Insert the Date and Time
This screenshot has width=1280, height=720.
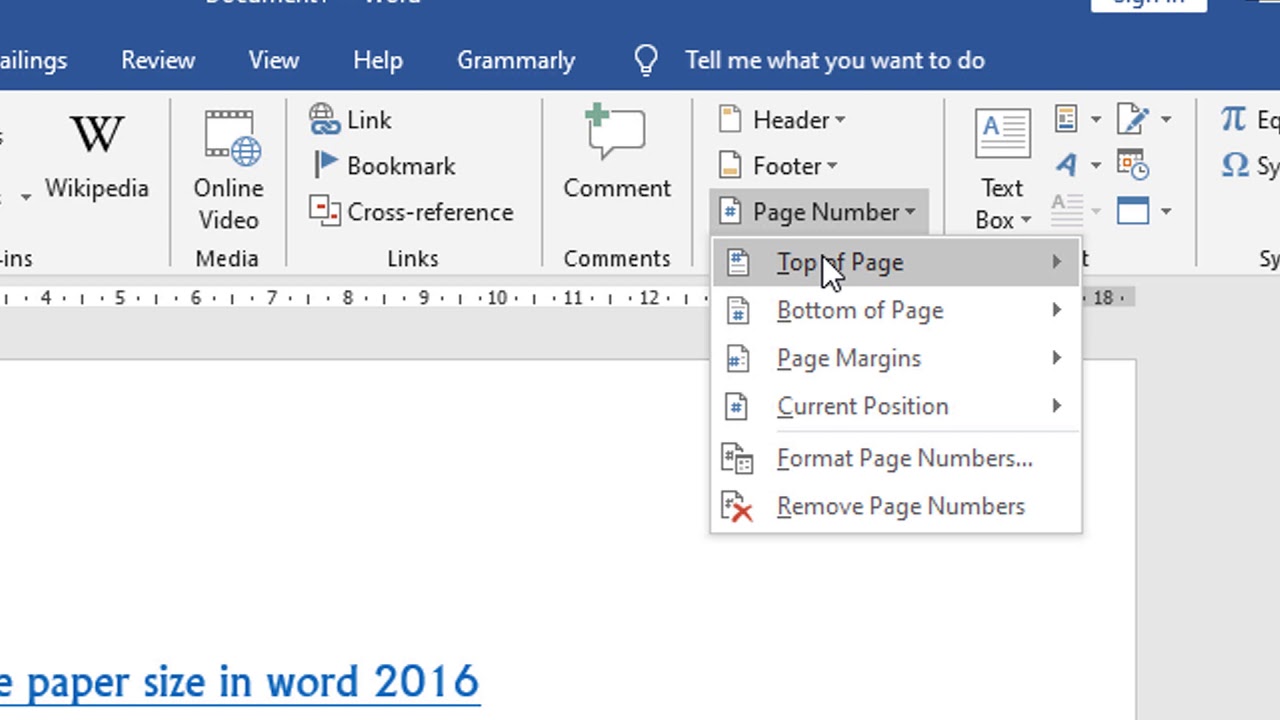point(1131,164)
